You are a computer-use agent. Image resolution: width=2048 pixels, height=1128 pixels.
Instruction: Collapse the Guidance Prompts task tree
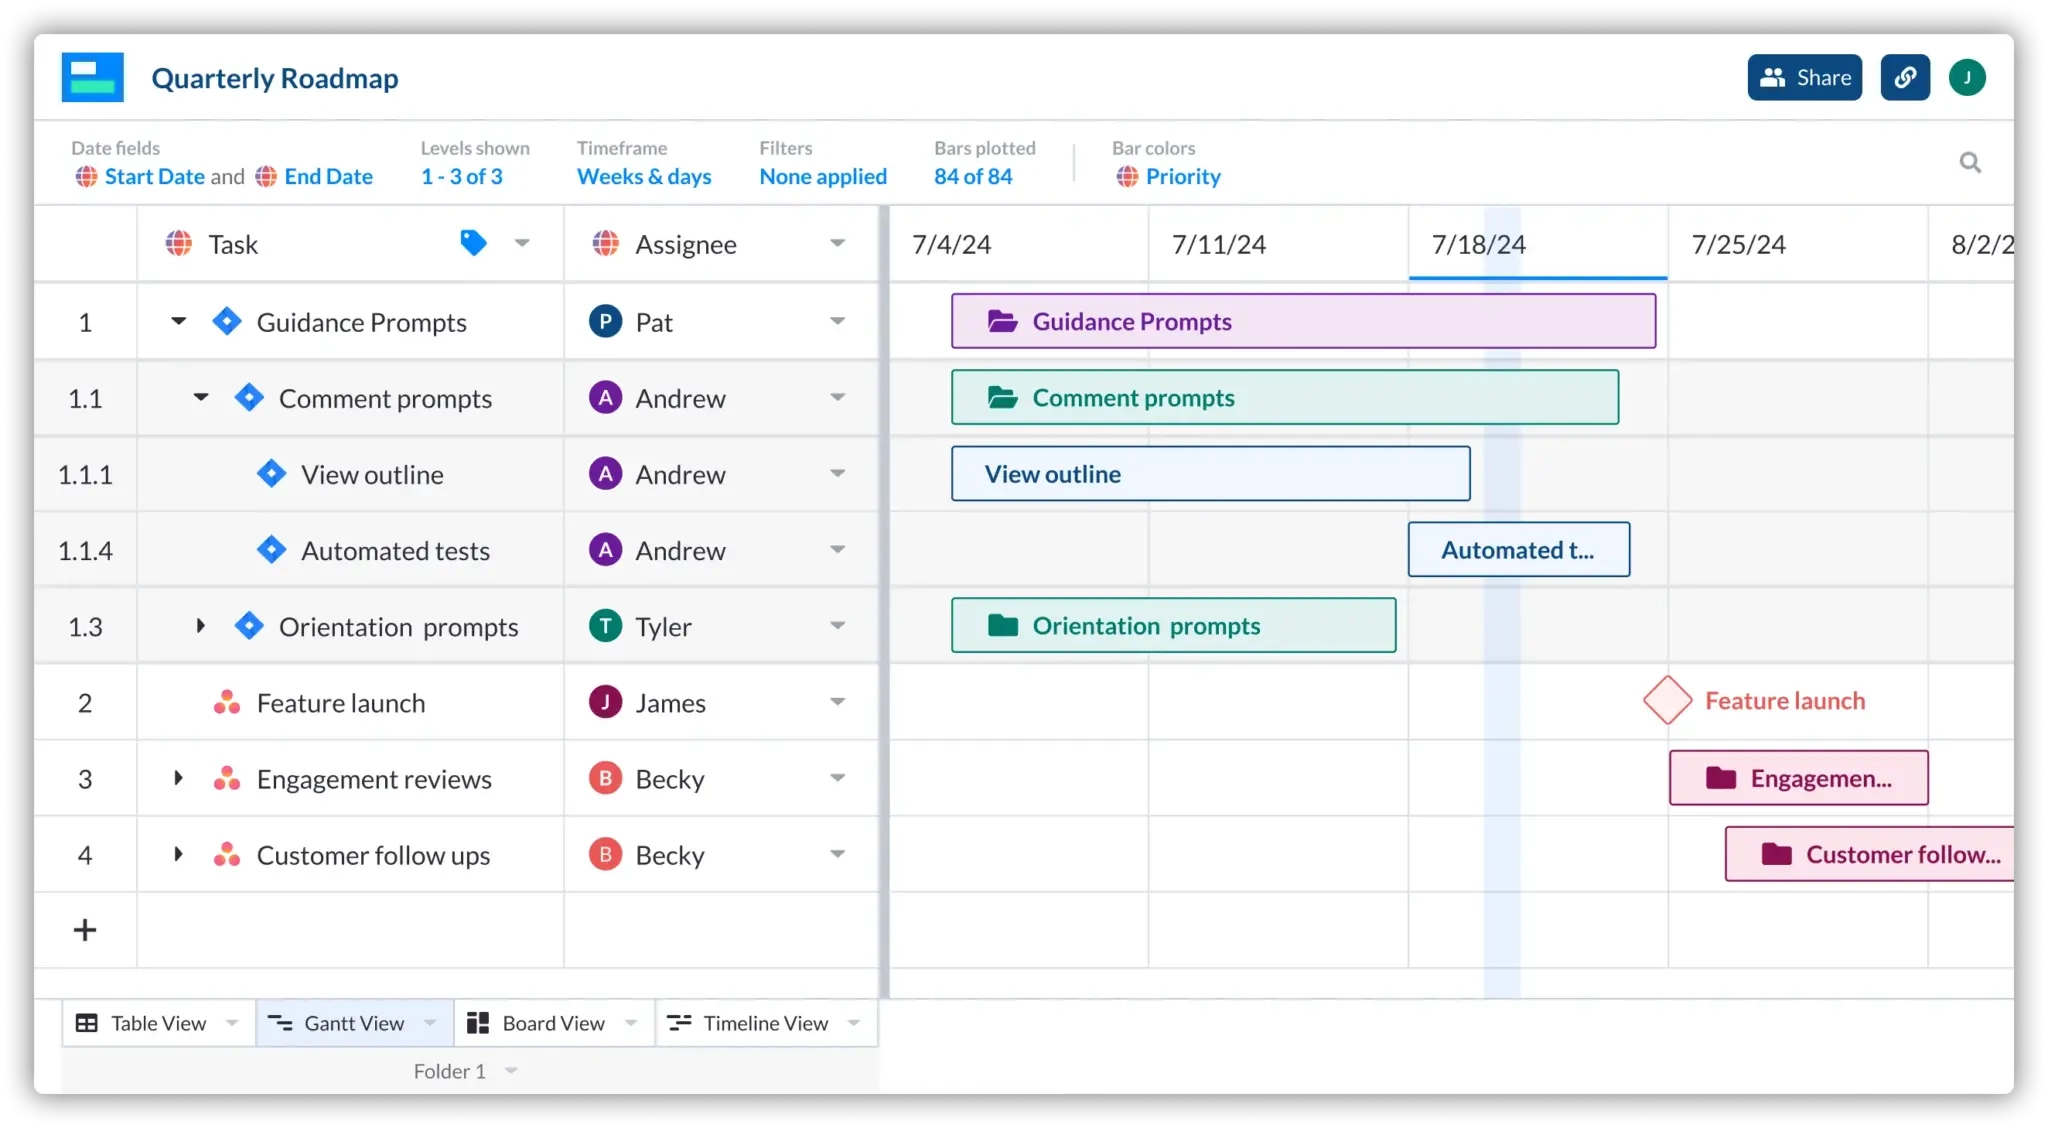[x=179, y=321]
